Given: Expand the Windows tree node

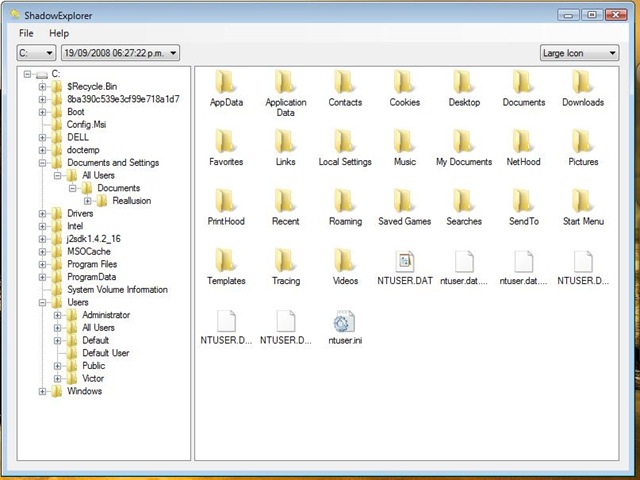Looking at the screenshot, I should pos(42,391).
